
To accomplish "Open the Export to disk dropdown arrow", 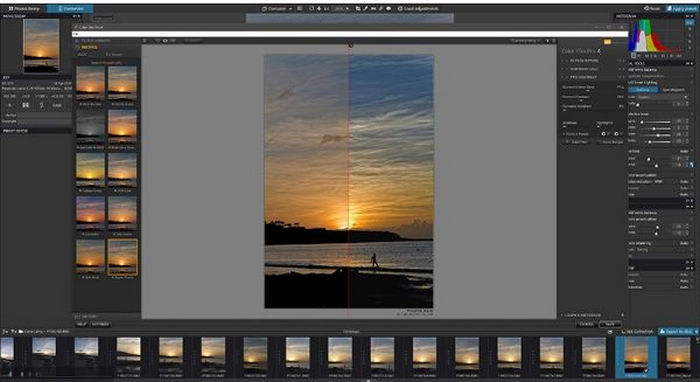I will (x=696, y=332).
